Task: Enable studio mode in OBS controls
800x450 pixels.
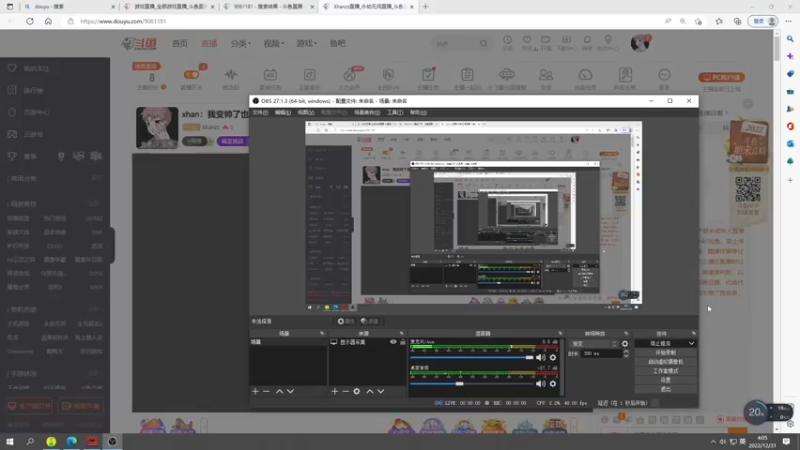Action: 665,371
